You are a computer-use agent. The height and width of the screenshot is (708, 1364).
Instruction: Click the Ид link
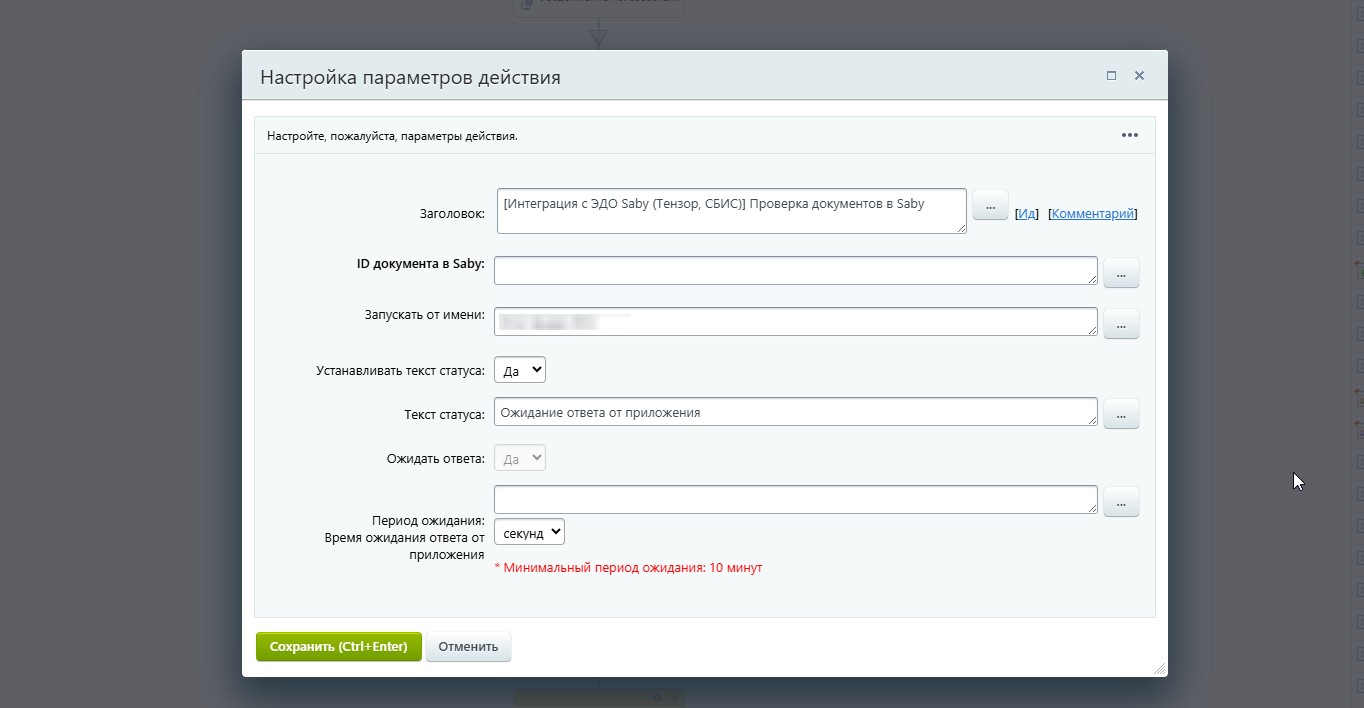coord(1027,214)
